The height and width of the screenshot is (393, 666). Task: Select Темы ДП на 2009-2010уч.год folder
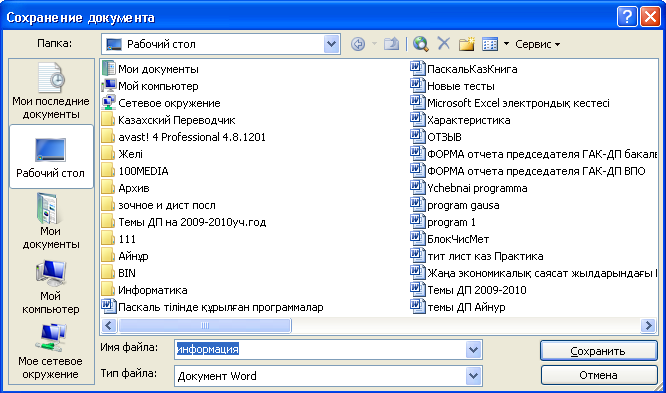(184, 222)
